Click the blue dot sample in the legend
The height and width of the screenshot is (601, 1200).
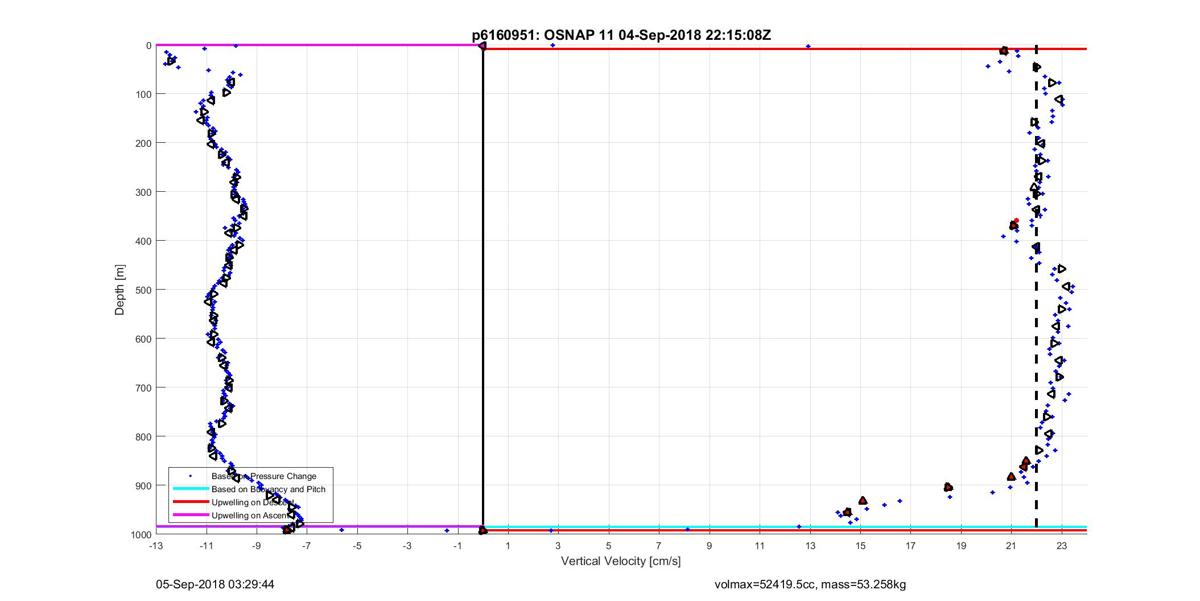[190, 476]
